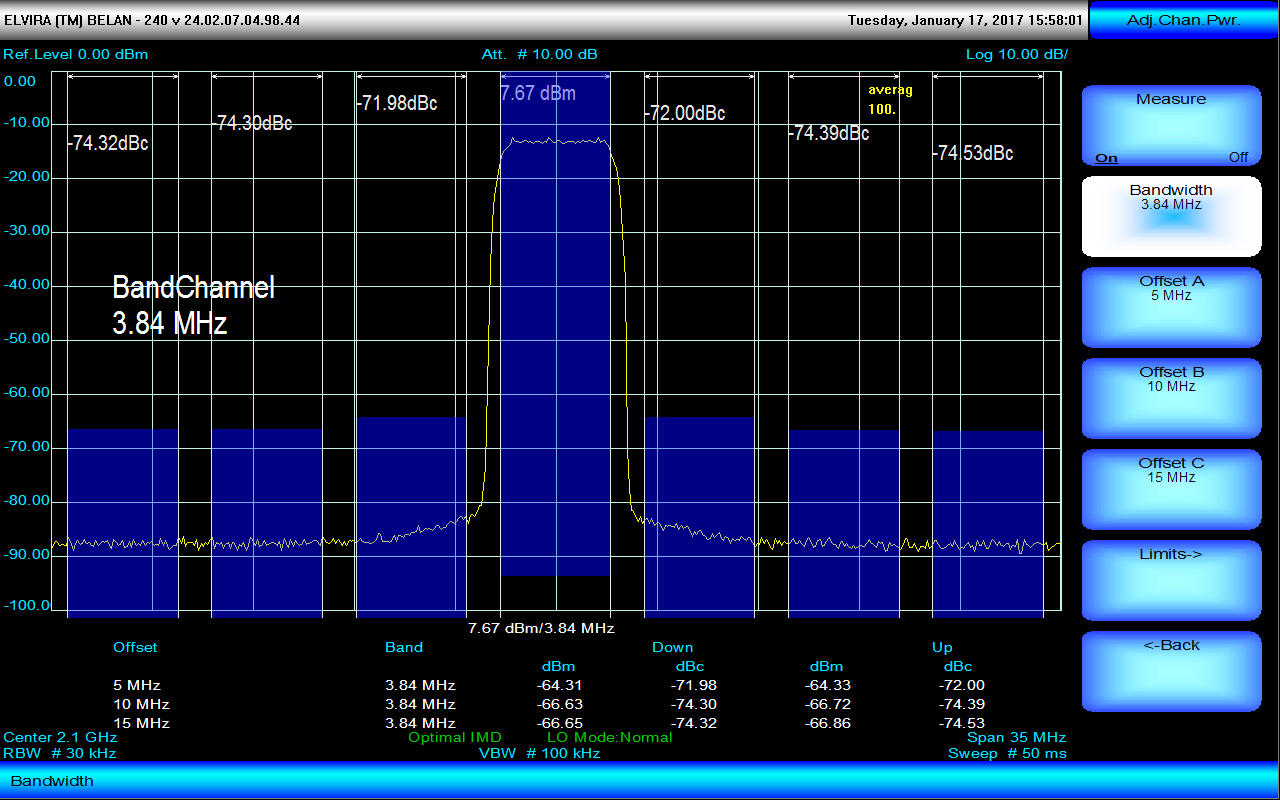This screenshot has width=1280, height=800.
Task: Choose the Offset B 10 MHz softkey
Action: (1171, 398)
